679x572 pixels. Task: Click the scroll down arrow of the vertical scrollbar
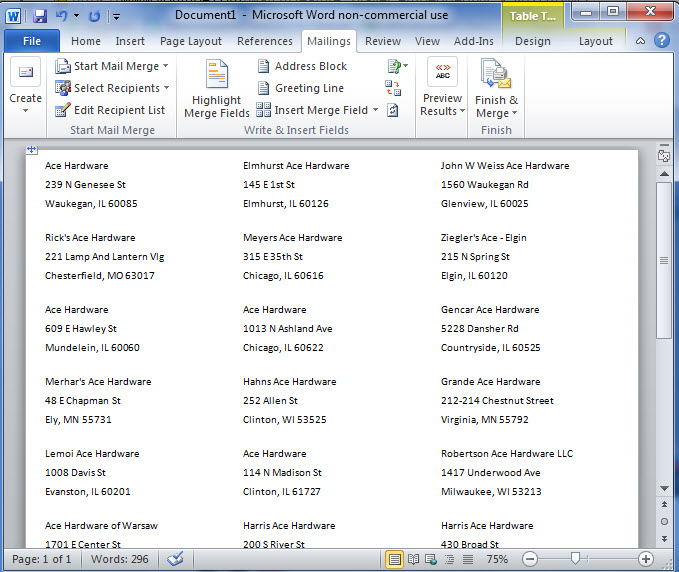[664, 488]
